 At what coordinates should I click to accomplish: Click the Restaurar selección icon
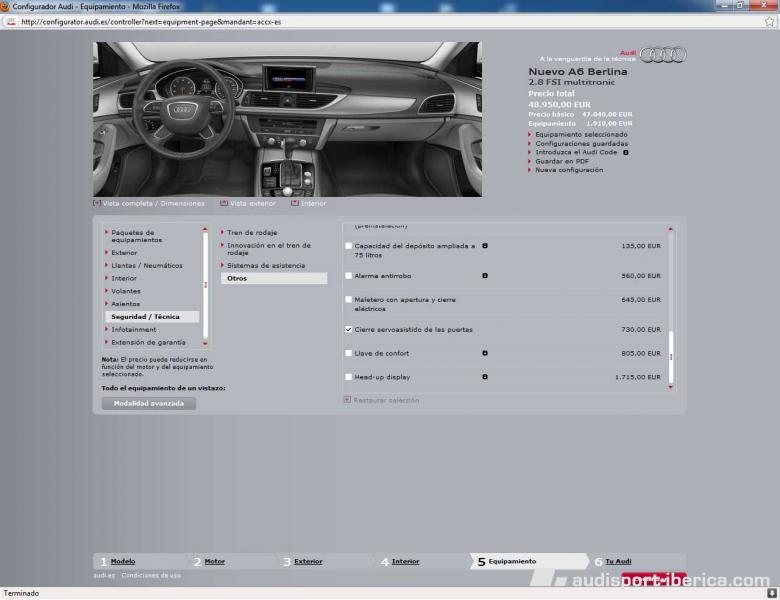pyautogui.click(x=347, y=400)
